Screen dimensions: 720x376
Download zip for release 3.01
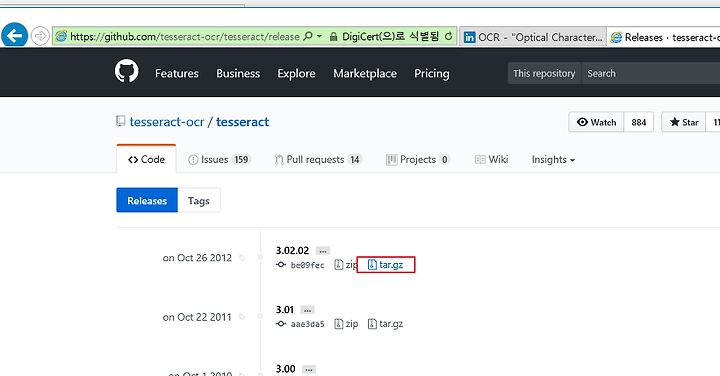tap(346, 324)
